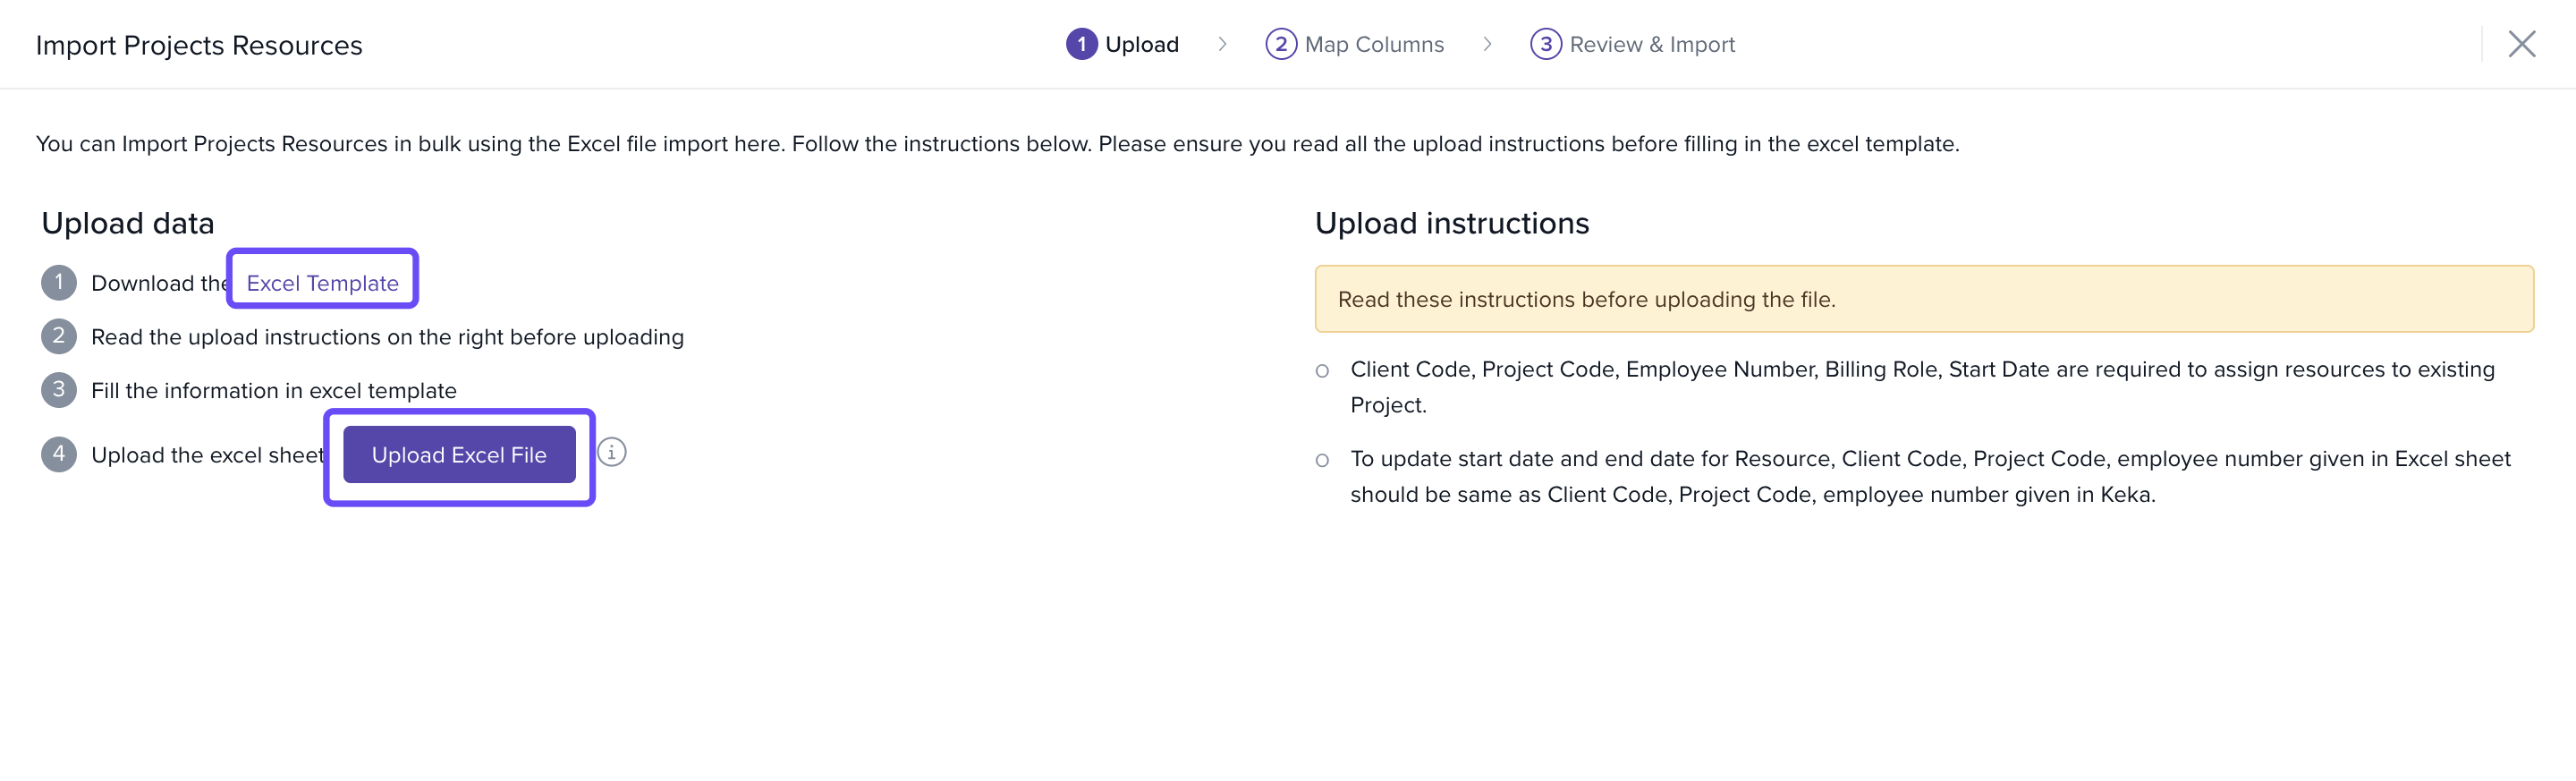Click the info icon beside Upload Excel File
The image size is (2576, 781).
pos(611,453)
